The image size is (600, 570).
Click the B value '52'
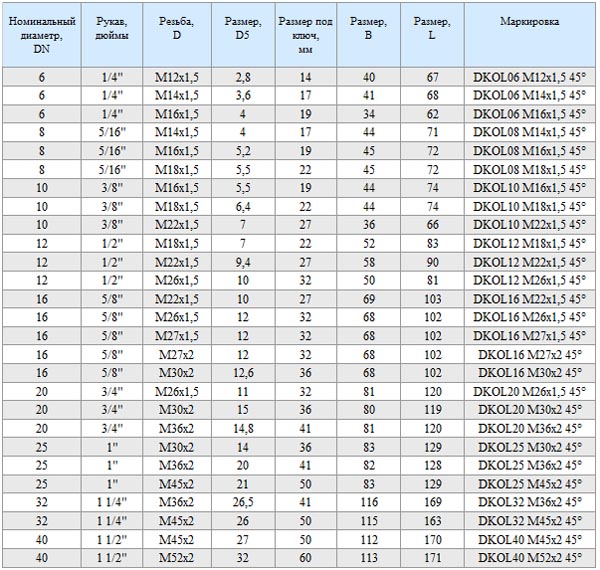[x=369, y=244]
